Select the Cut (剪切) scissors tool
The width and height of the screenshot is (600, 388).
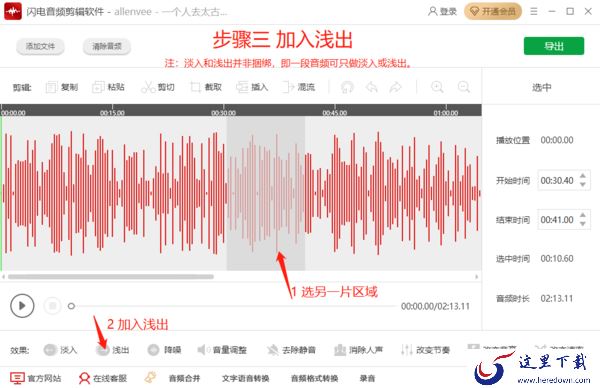pos(158,87)
